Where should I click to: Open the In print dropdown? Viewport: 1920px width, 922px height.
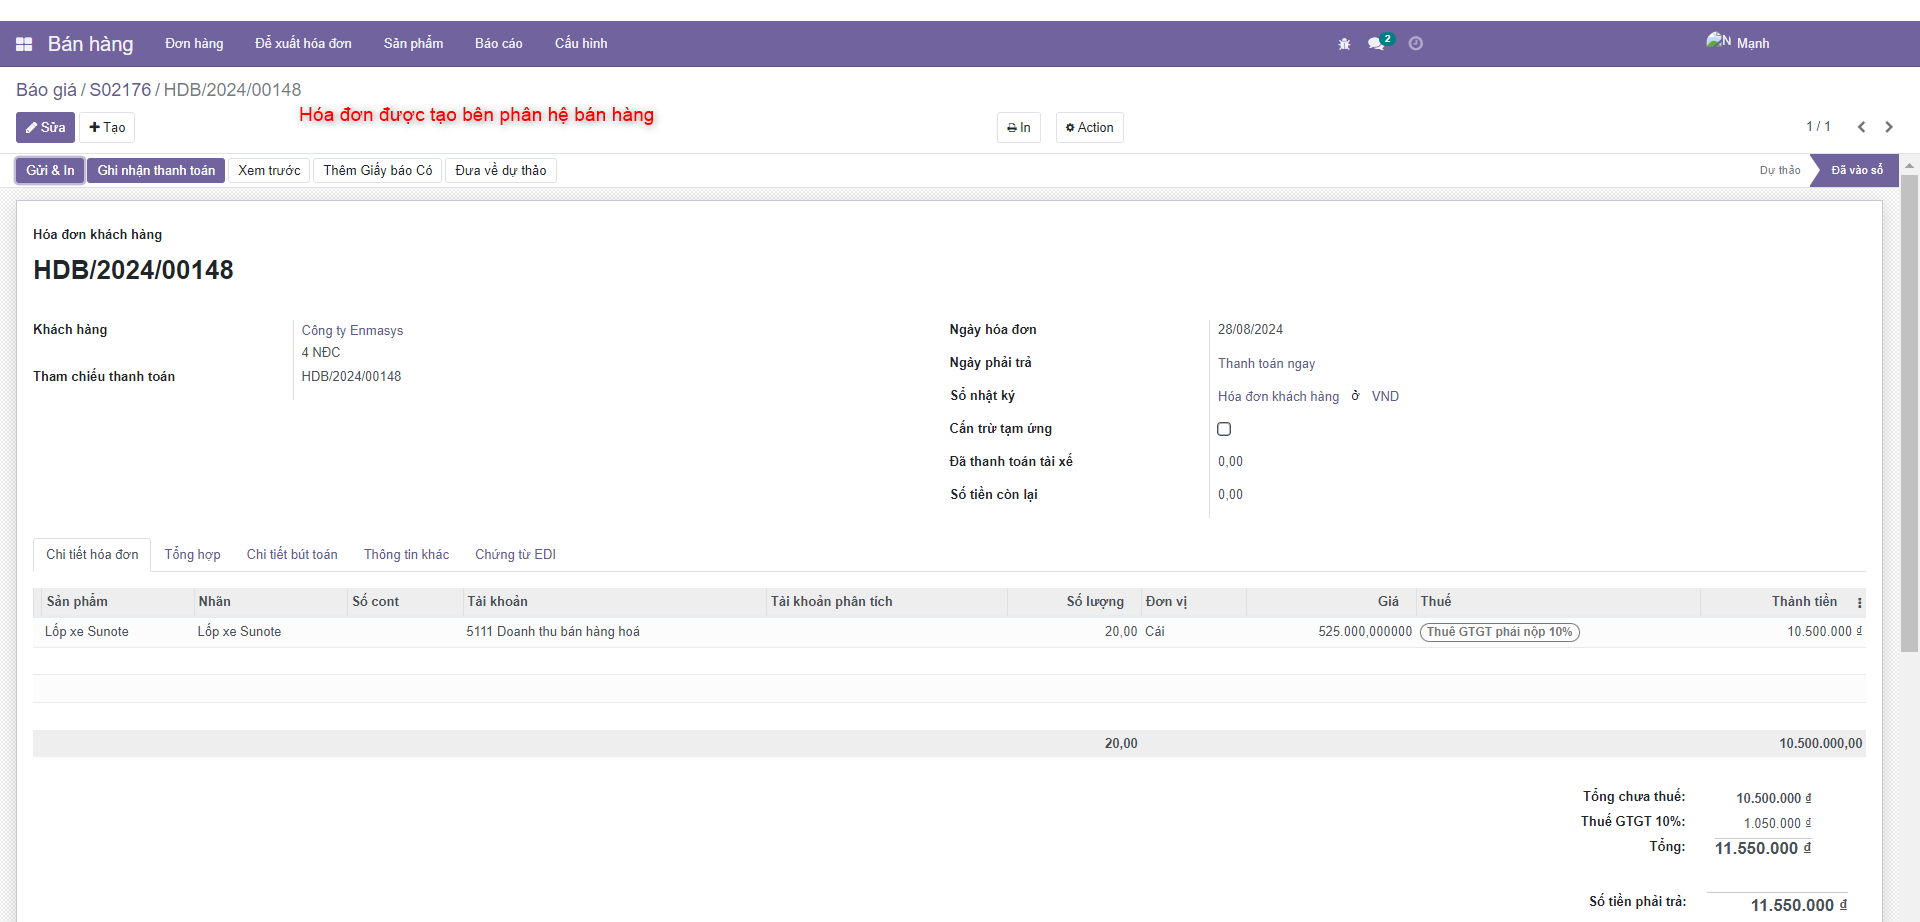coord(1018,128)
